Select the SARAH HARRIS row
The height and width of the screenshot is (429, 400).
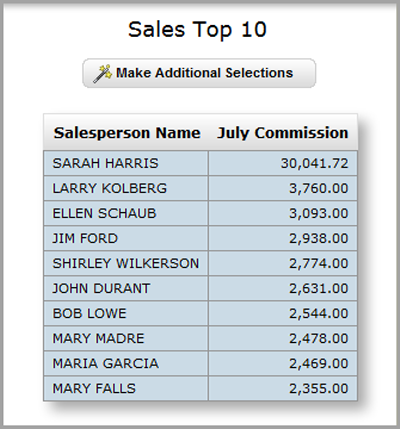click(x=200, y=163)
